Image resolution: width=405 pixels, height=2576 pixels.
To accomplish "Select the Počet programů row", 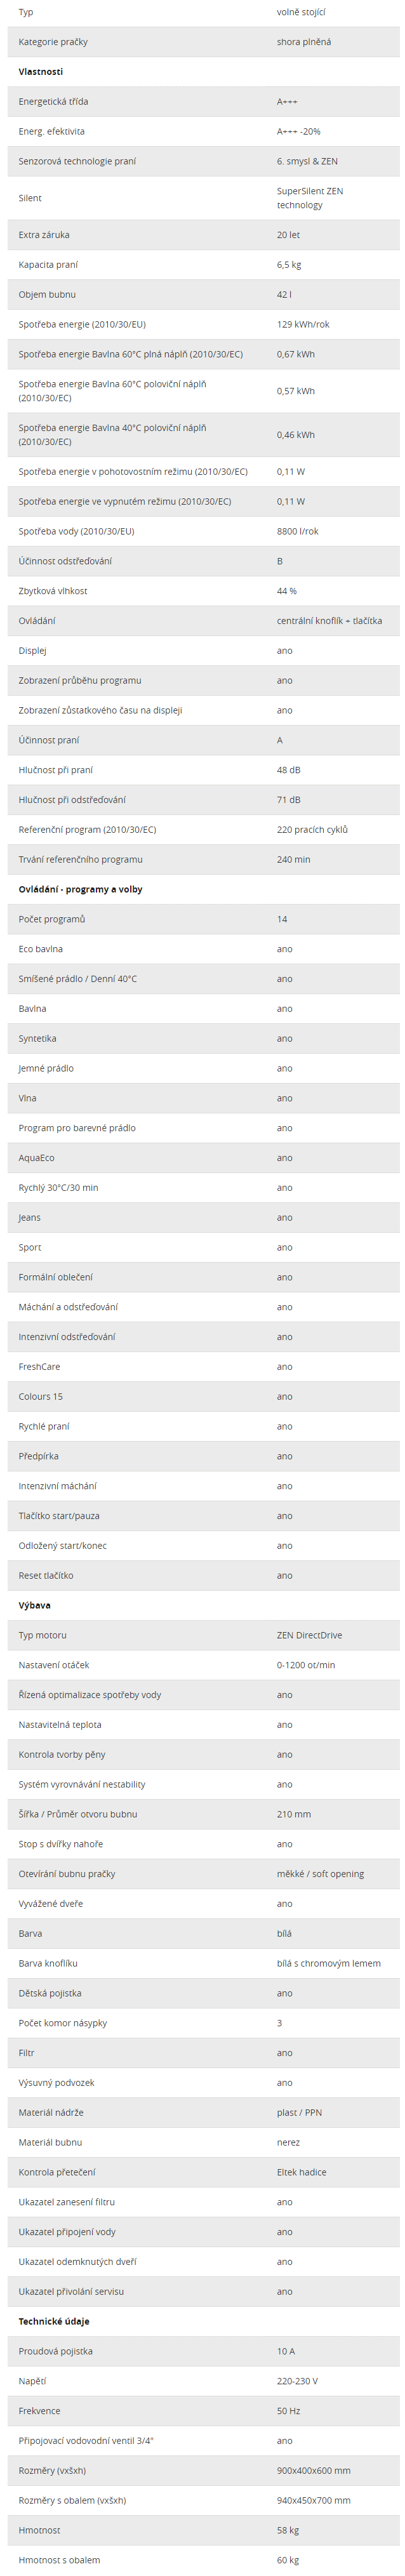I will click(x=203, y=919).
